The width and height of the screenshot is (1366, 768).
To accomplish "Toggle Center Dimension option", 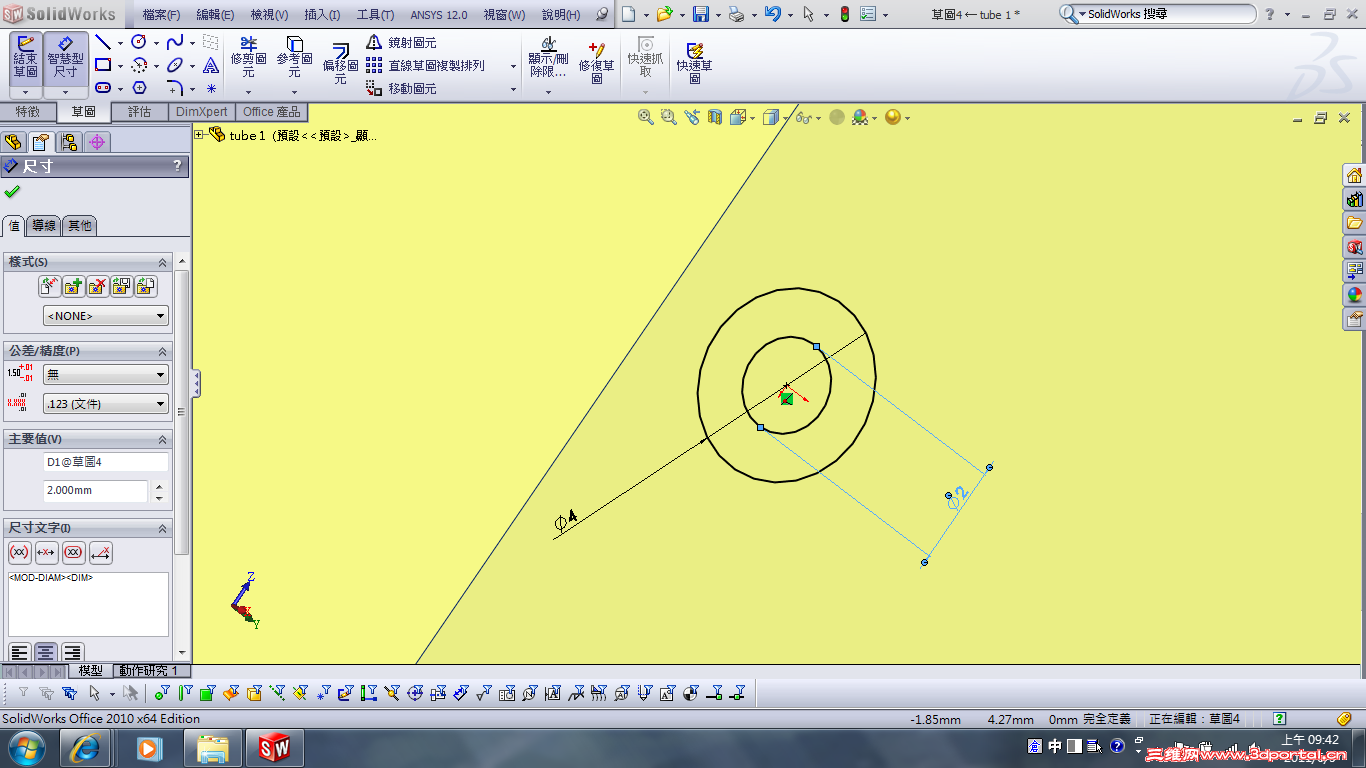I will click(46, 552).
